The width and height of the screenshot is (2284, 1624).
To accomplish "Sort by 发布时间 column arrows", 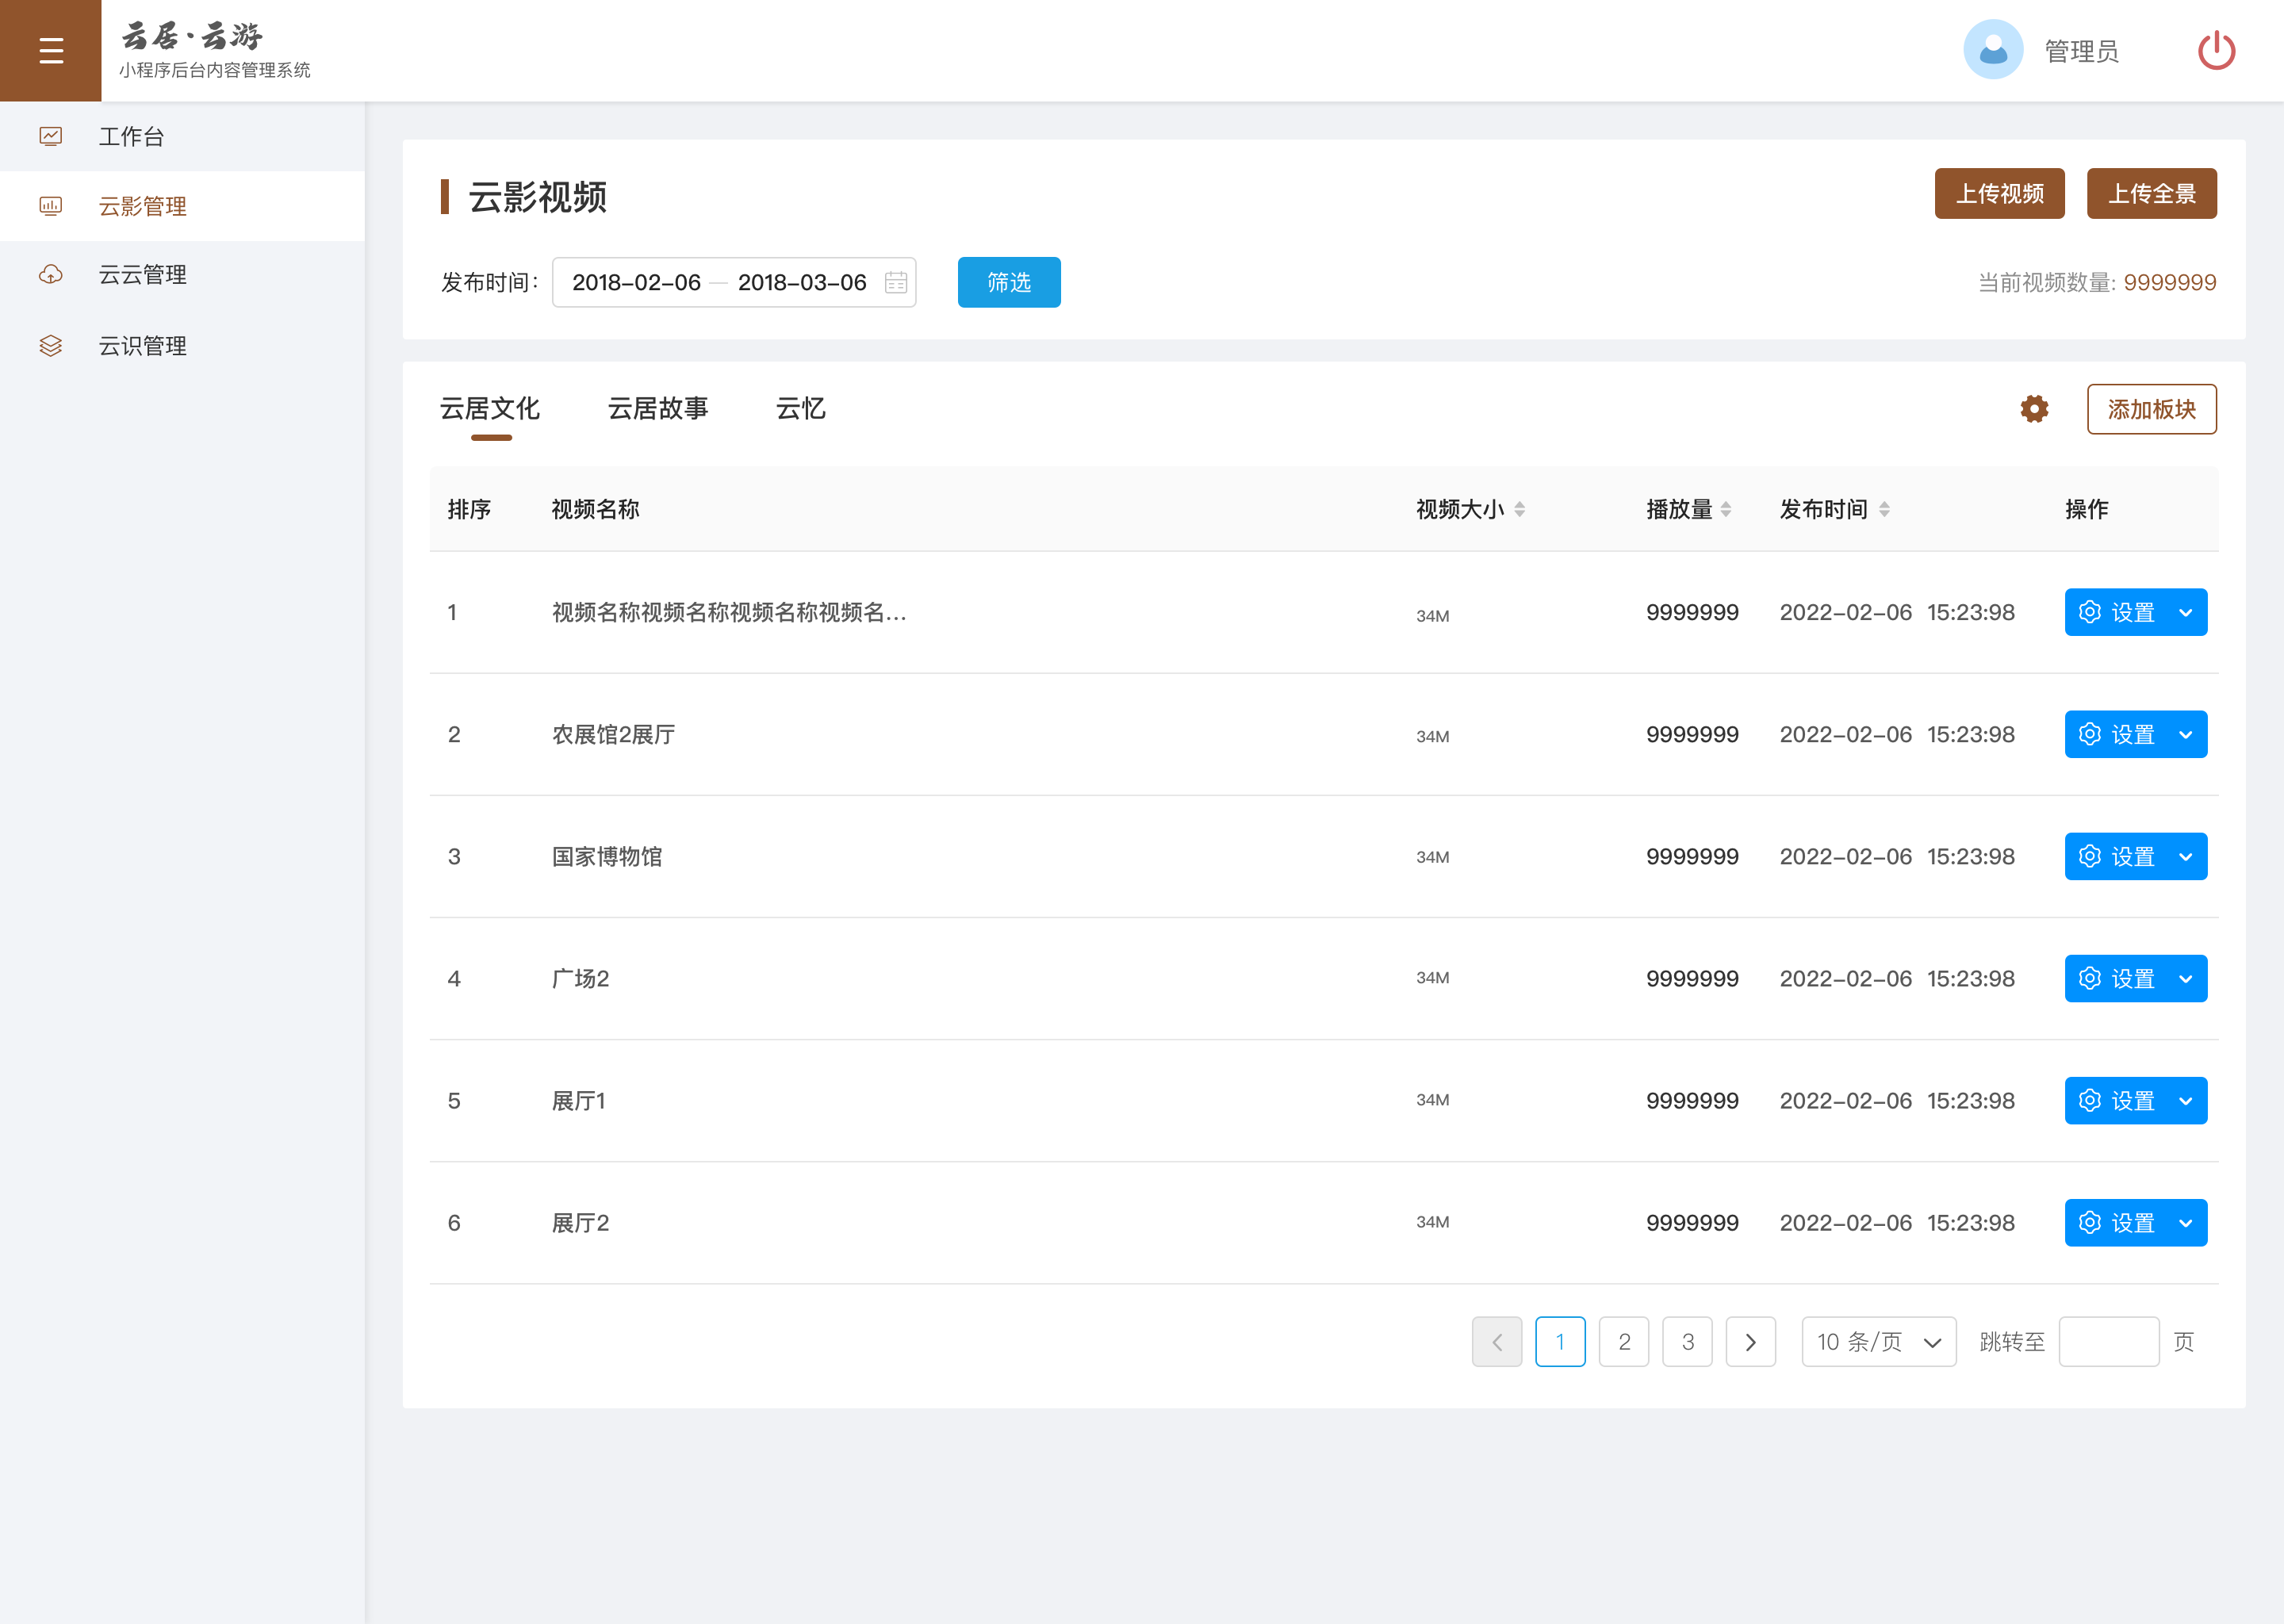I will click(1884, 510).
